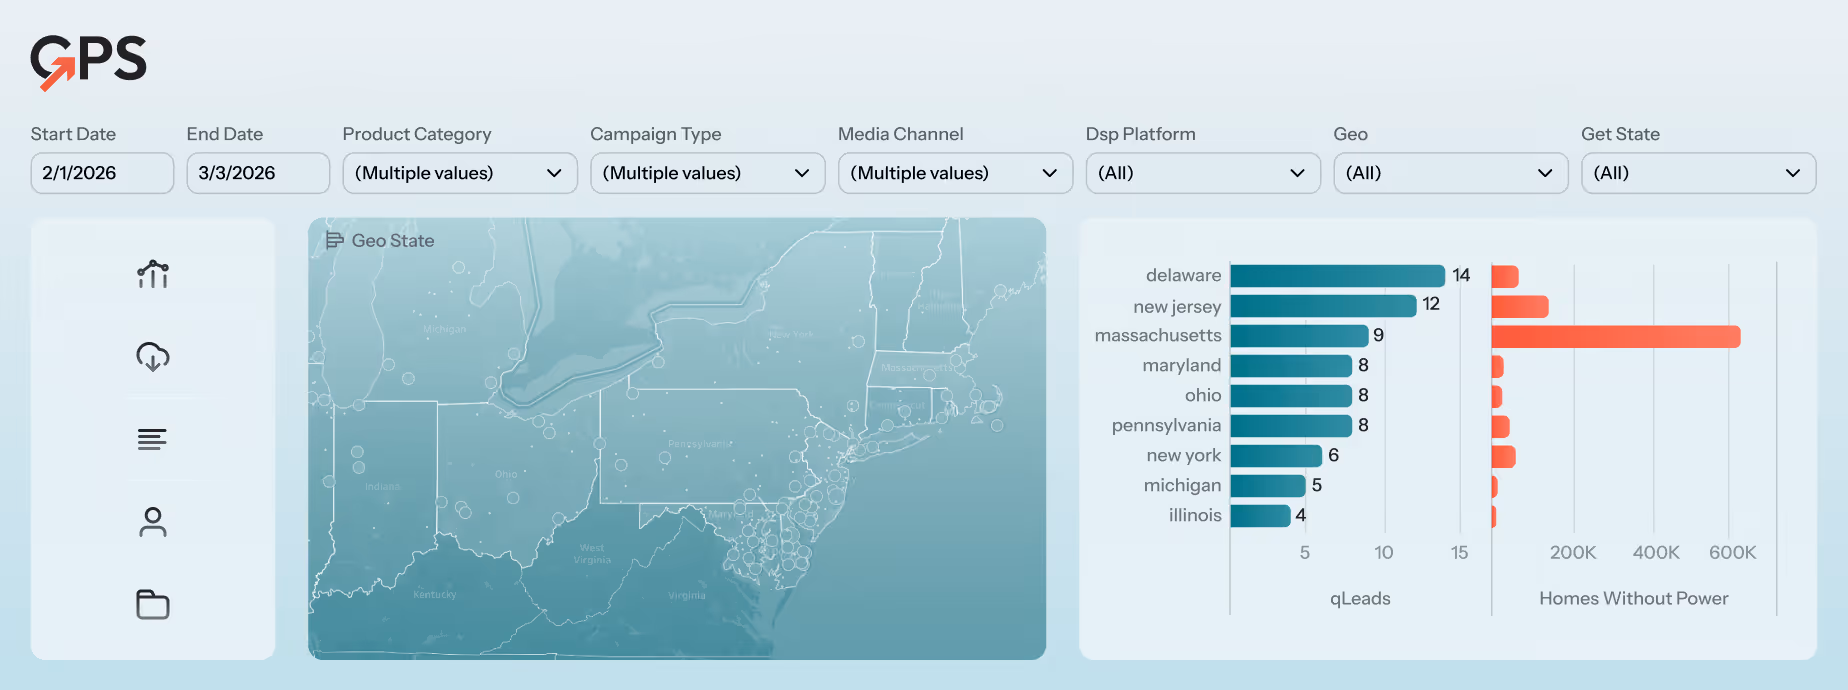Viewport: 1848px width, 690px height.
Task: Select the delaware qLeads bar
Action: coord(1338,276)
